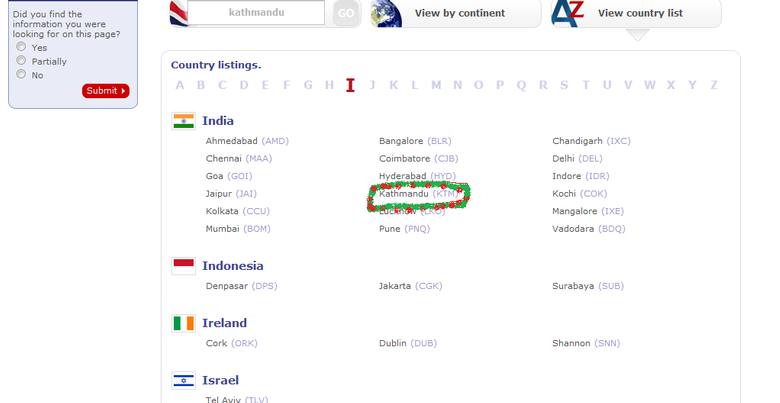The width and height of the screenshot is (780, 403).
Task: Select the Partially radio button
Action: (x=21, y=61)
